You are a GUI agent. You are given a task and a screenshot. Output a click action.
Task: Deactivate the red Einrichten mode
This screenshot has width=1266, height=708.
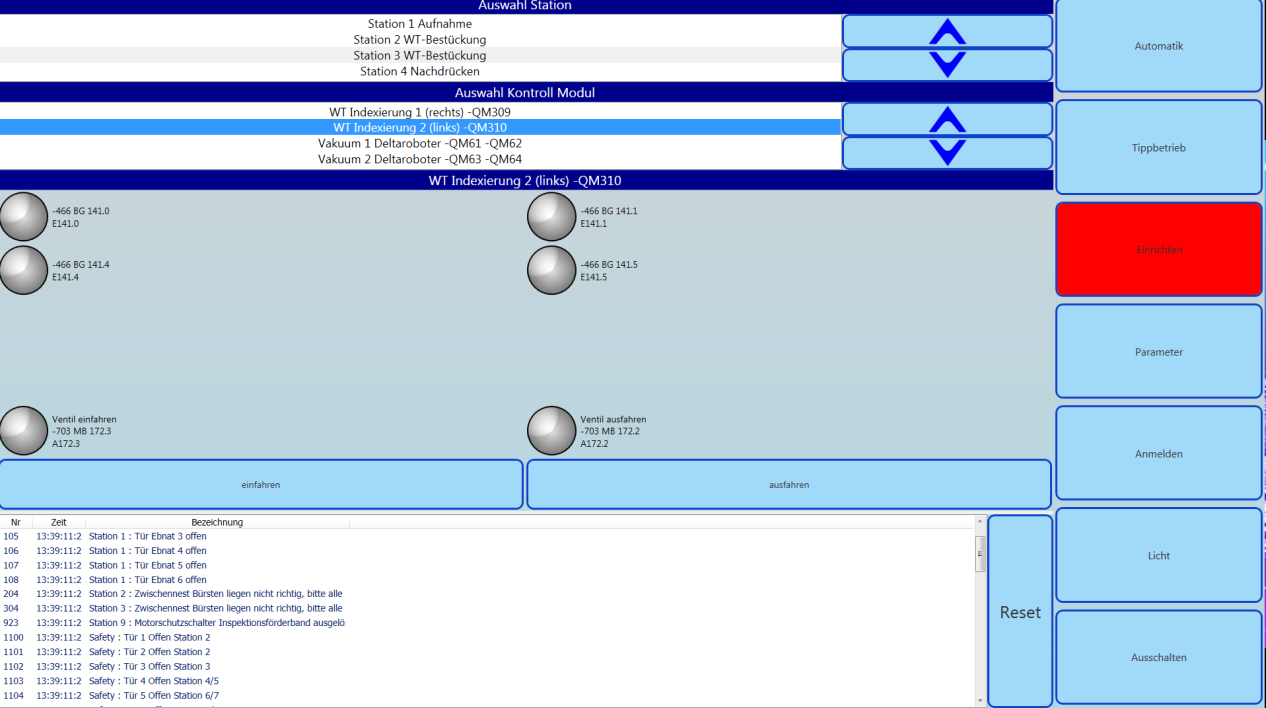tap(1158, 249)
